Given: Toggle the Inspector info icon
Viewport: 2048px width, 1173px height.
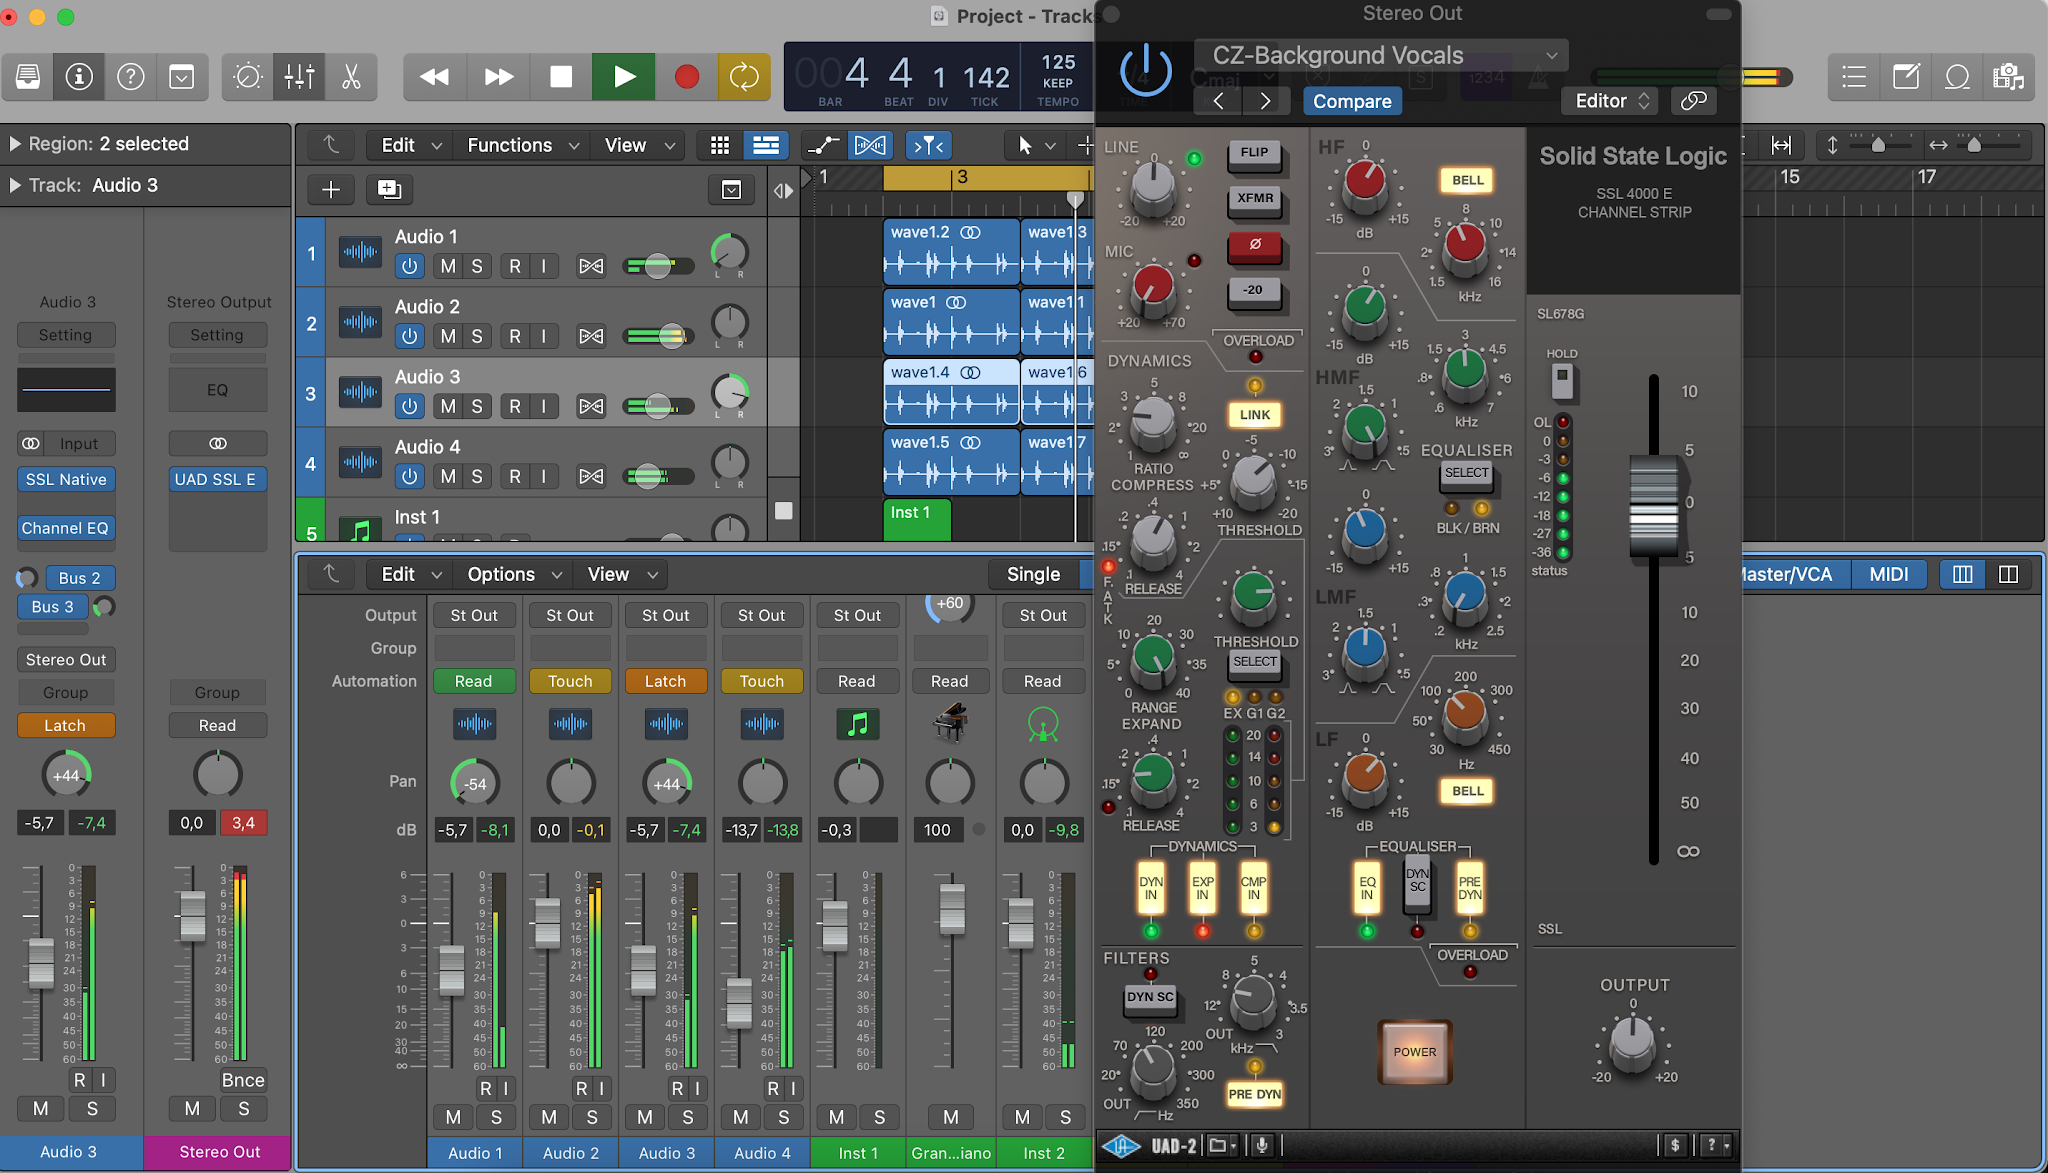Looking at the screenshot, I should [x=78, y=76].
